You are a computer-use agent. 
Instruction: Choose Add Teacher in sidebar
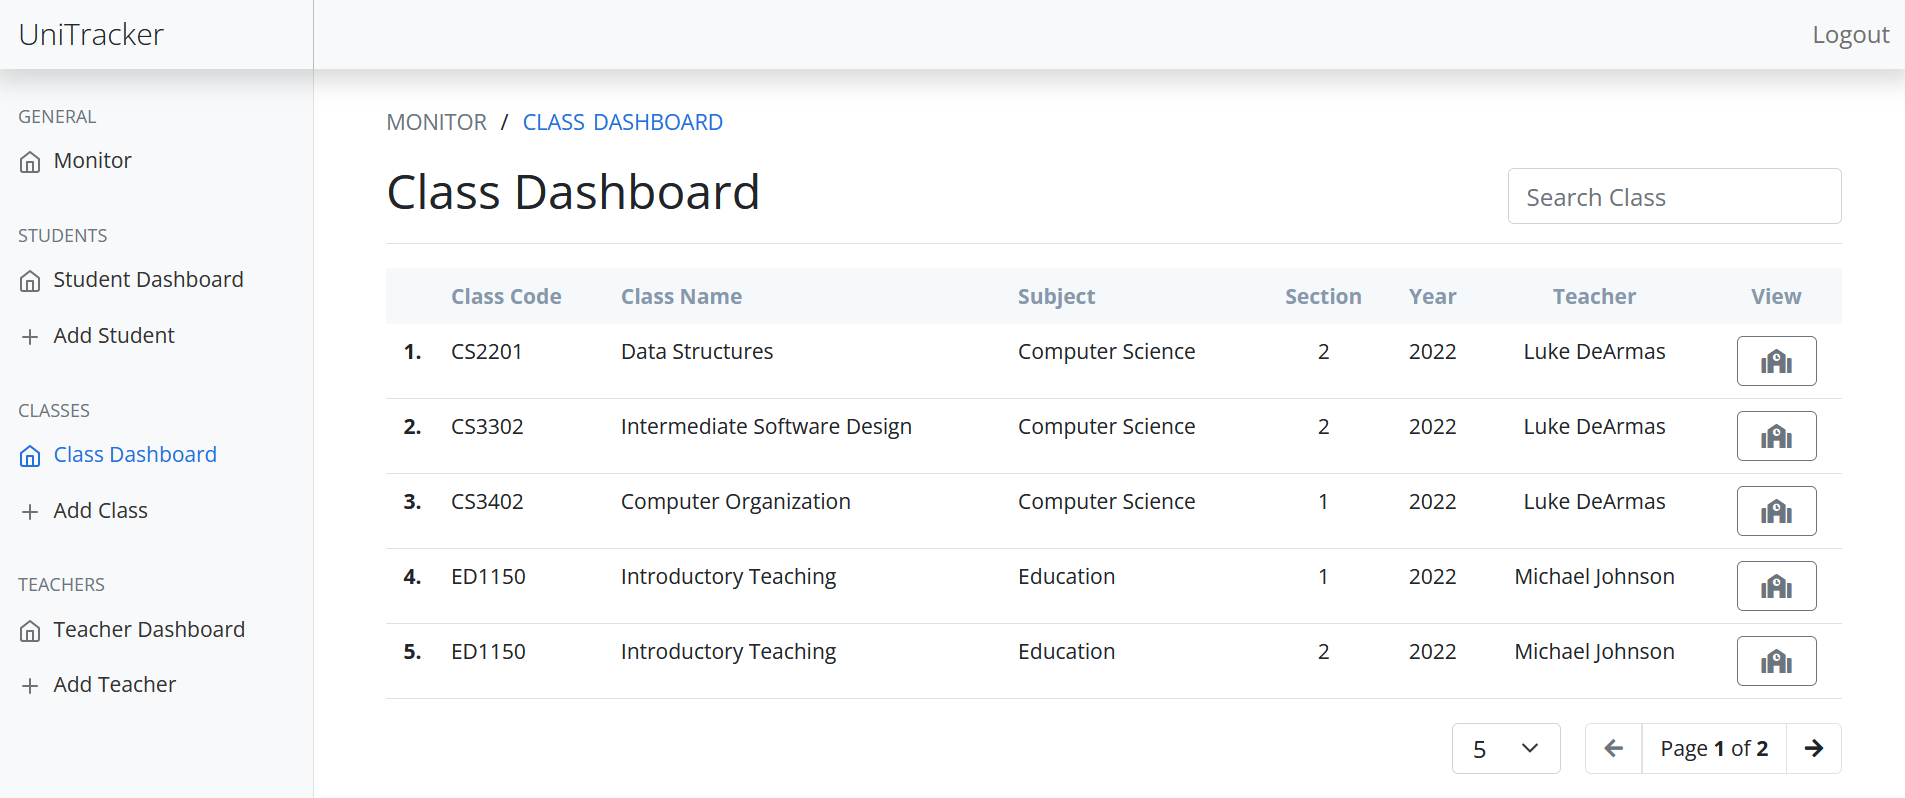coord(114,685)
